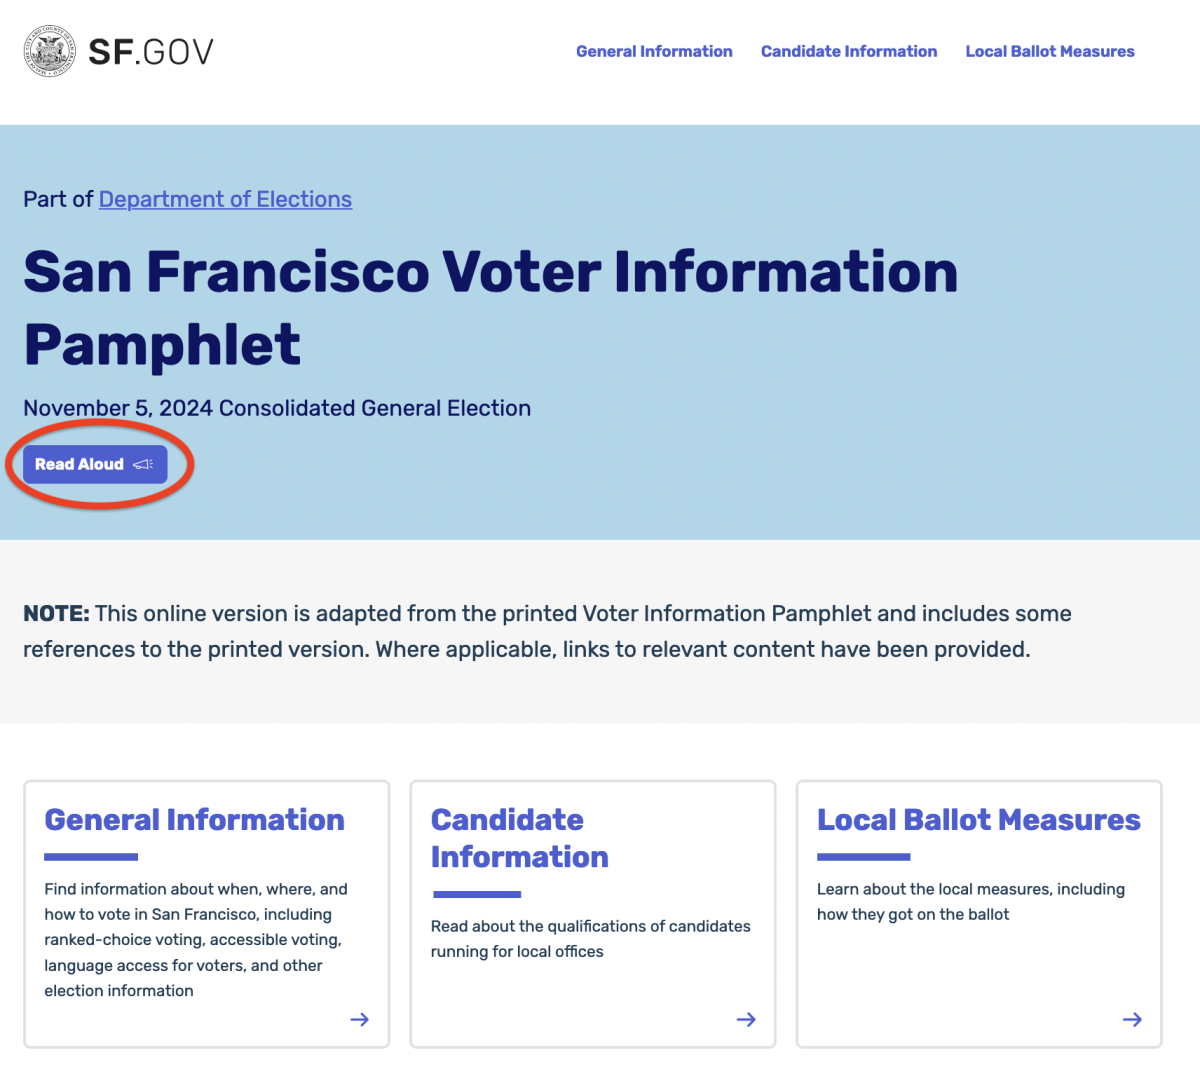Open the Local Ballot Measures card heading
The image size is (1200, 1081).
pyautogui.click(x=979, y=820)
